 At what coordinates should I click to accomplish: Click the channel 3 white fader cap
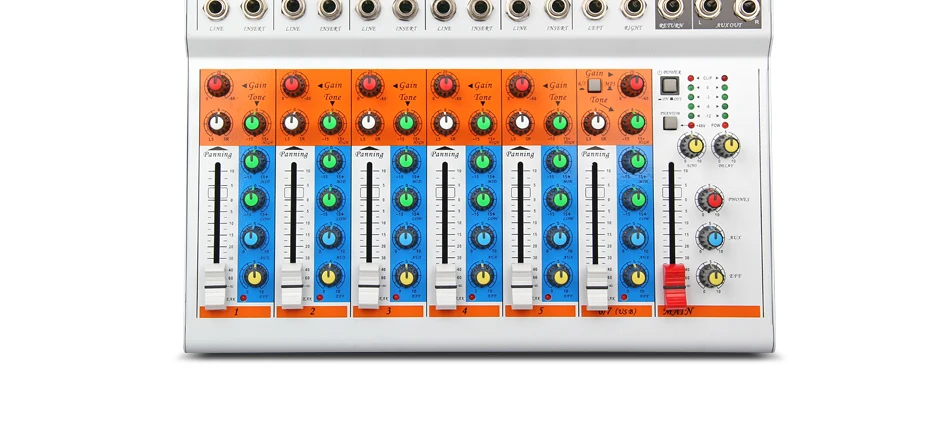(x=368, y=286)
